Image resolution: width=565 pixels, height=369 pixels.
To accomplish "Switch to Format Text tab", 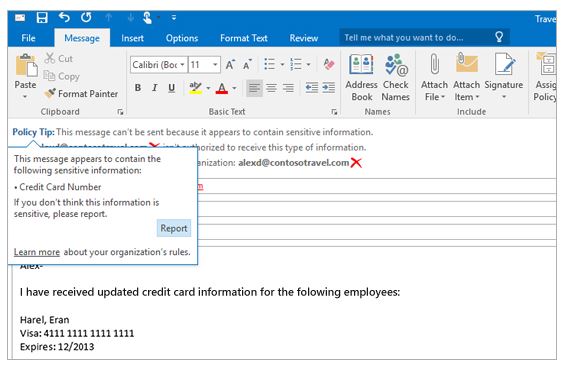I will 244,38.
